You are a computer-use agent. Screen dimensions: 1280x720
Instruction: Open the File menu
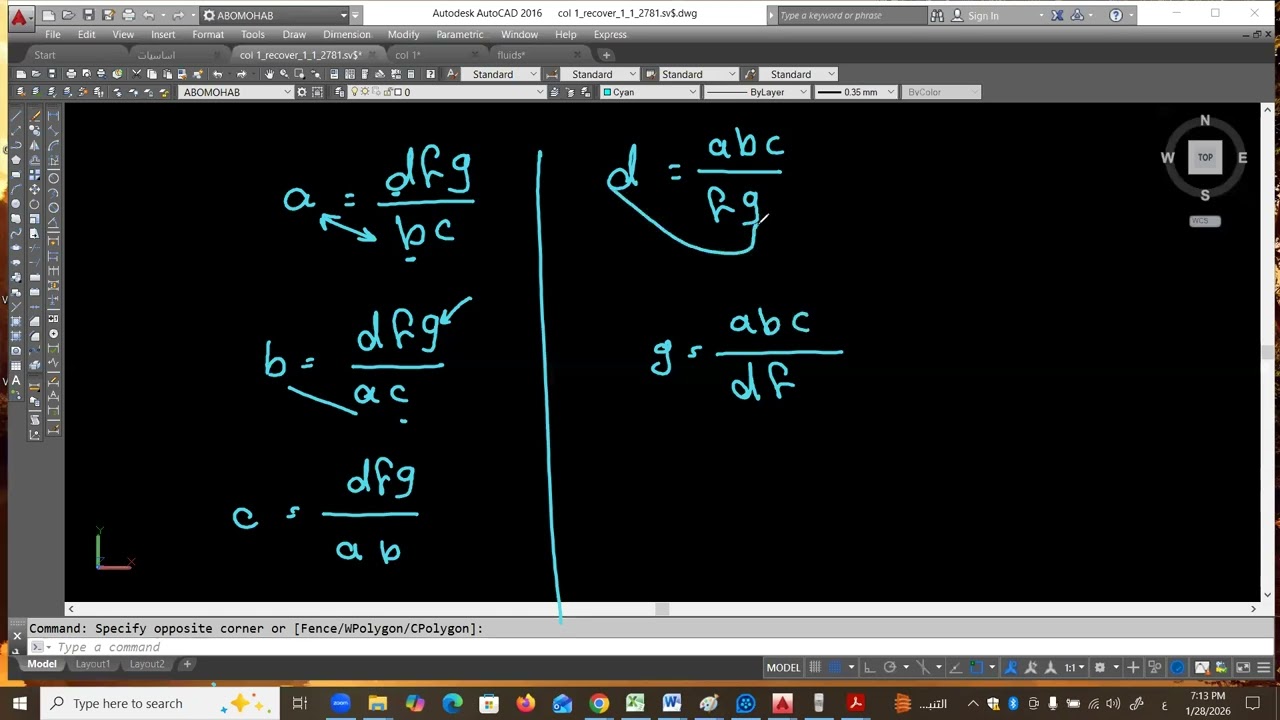(52, 34)
